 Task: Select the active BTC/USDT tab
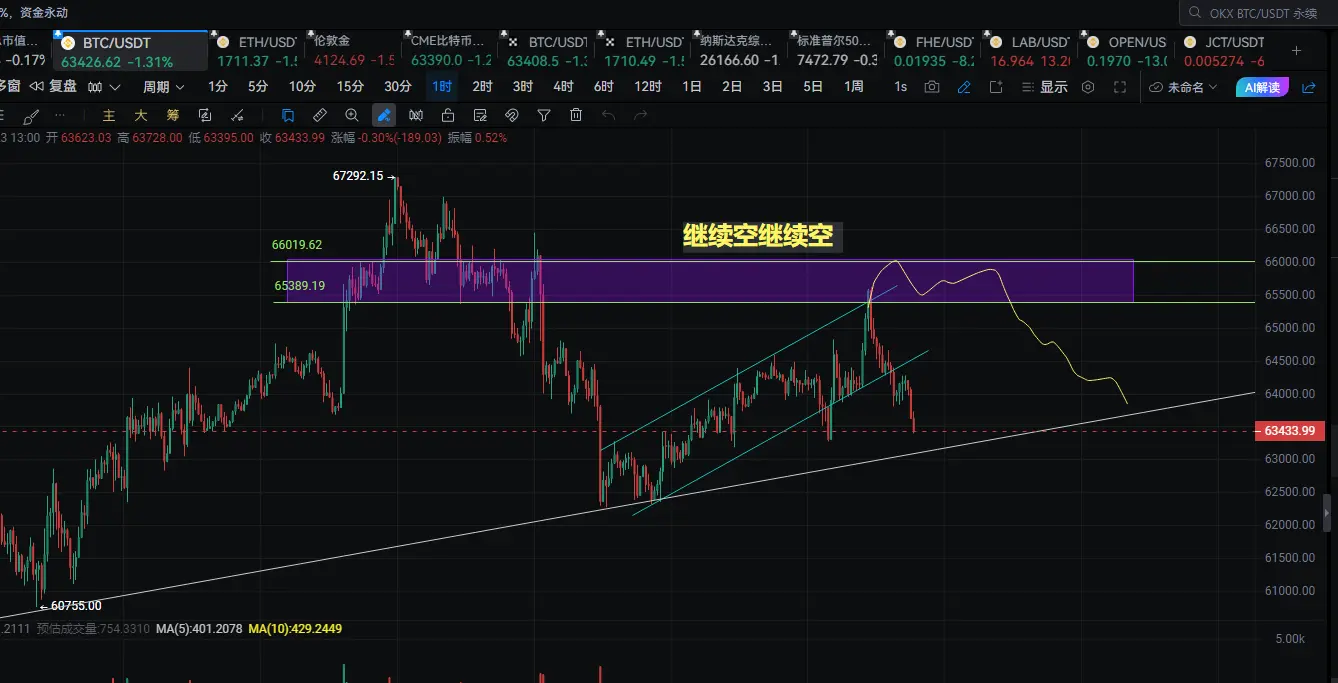[131, 51]
